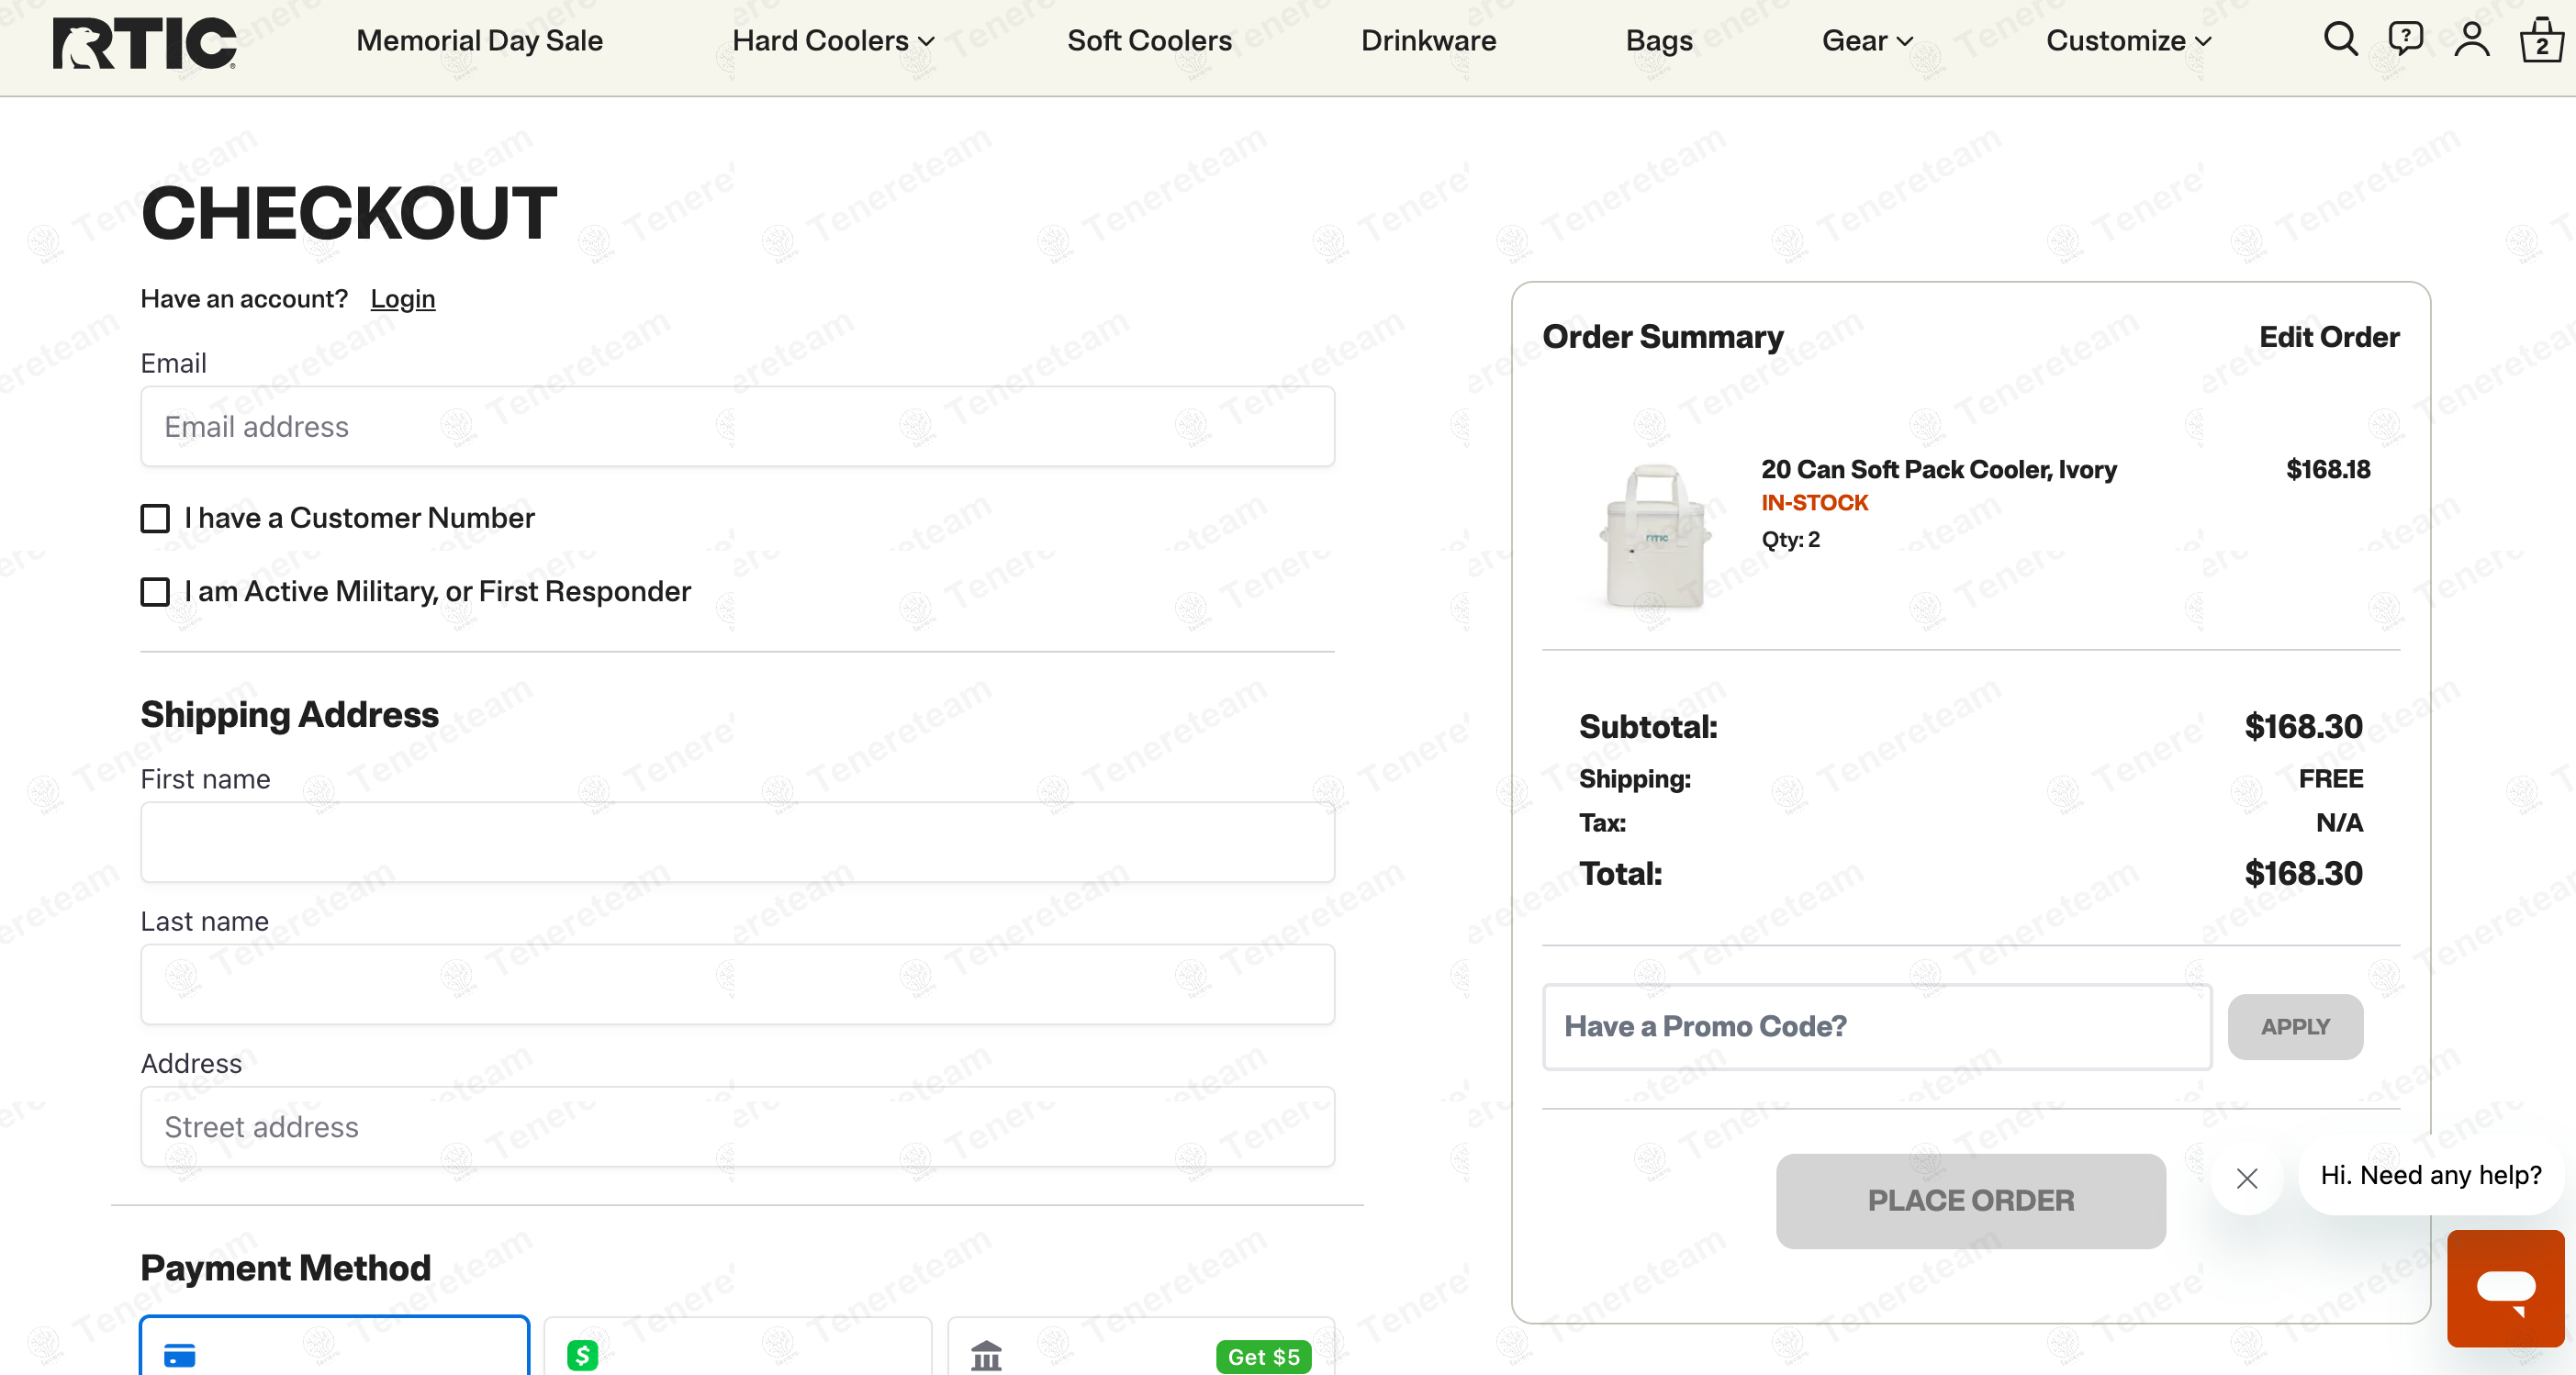Open the search icon in header
This screenshot has width=2576, height=1375.
(2340, 40)
